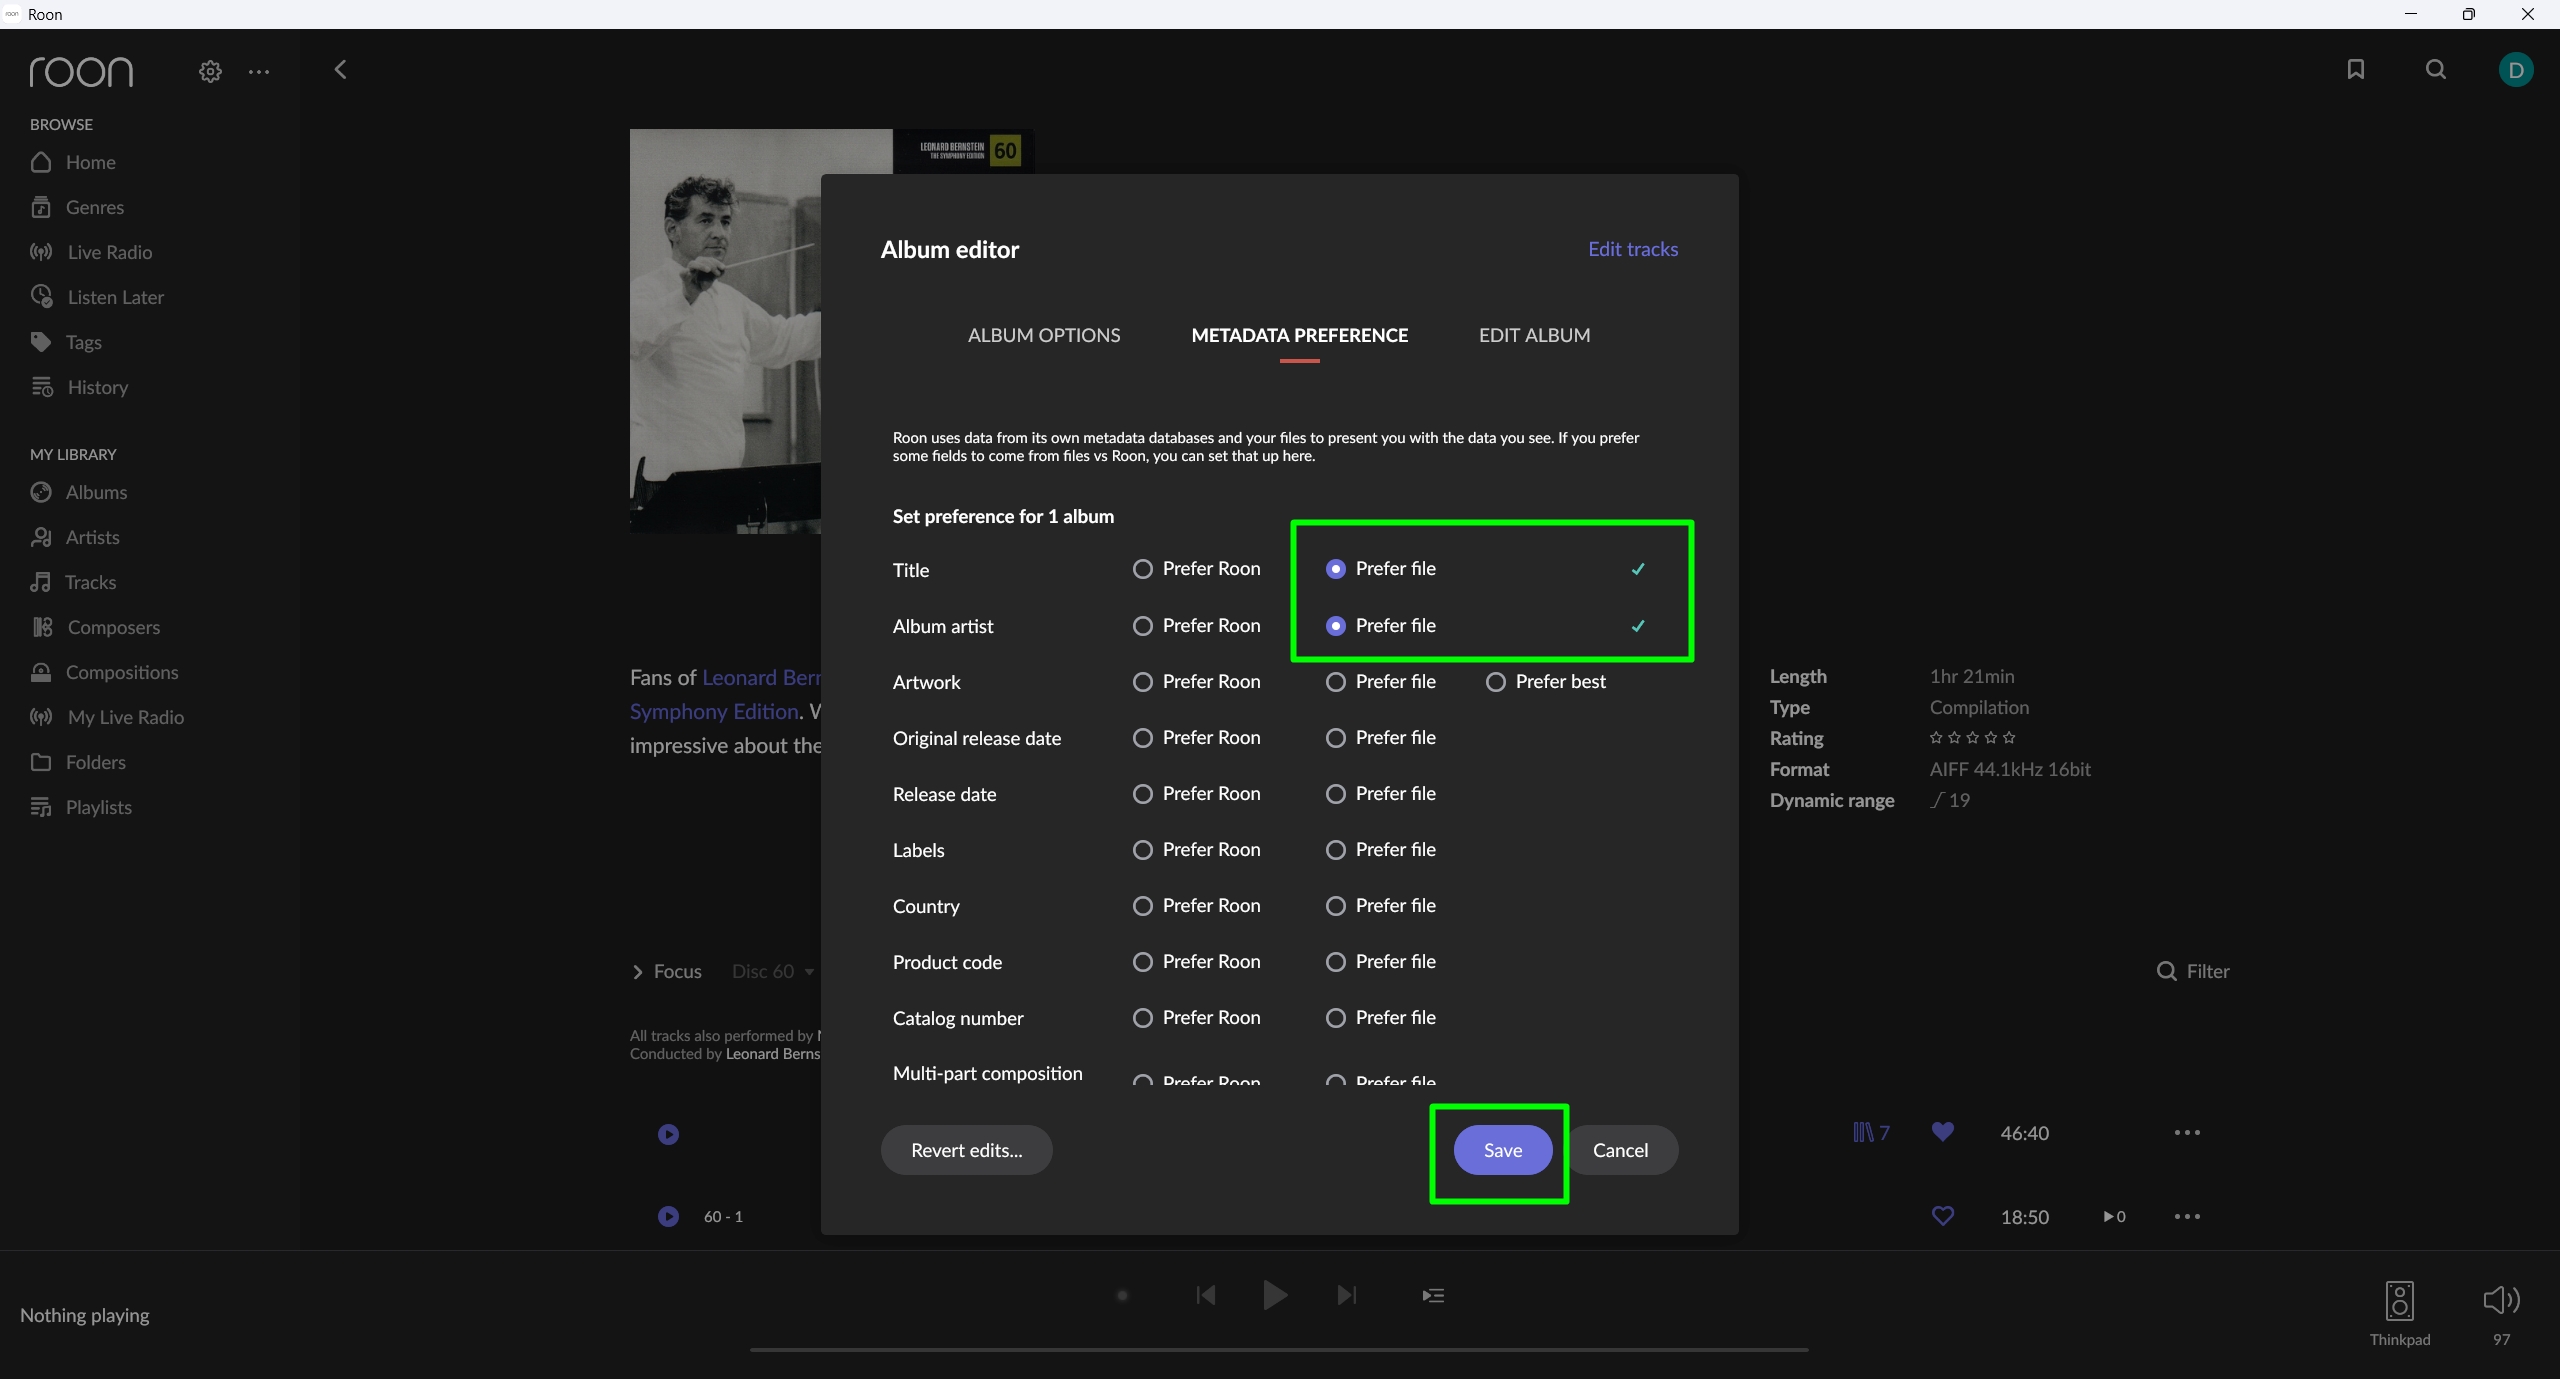Choose Prefer file for Release date
This screenshot has width=2560, height=1379.
(x=1336, y=794)
